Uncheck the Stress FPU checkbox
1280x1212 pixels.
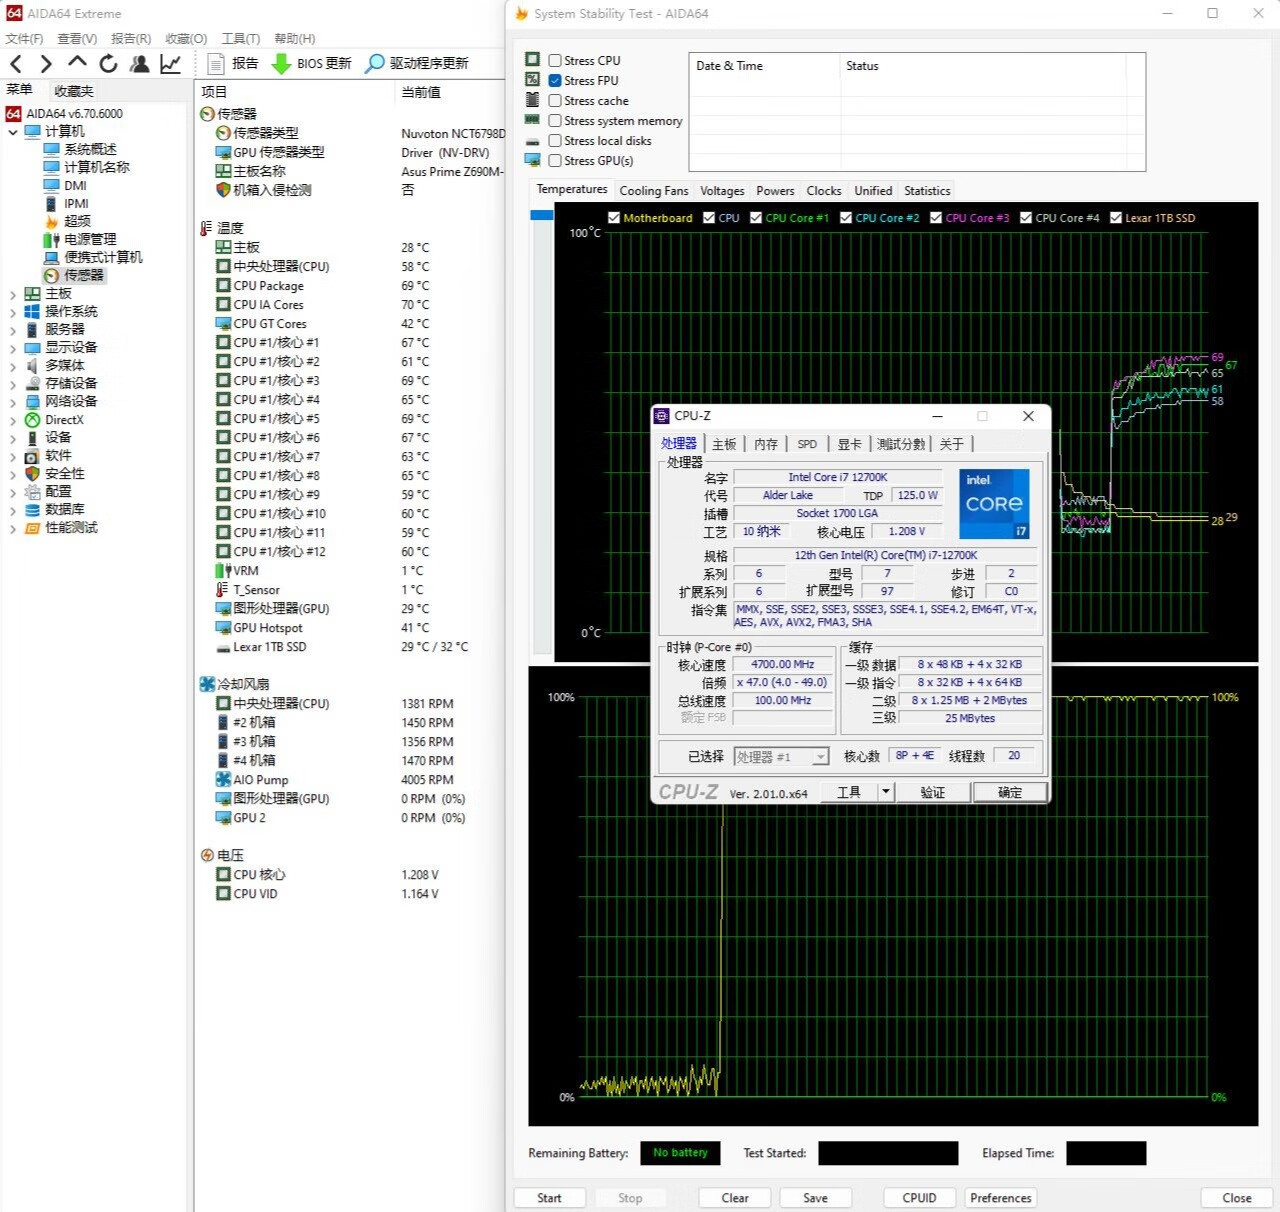click(555, 80)
